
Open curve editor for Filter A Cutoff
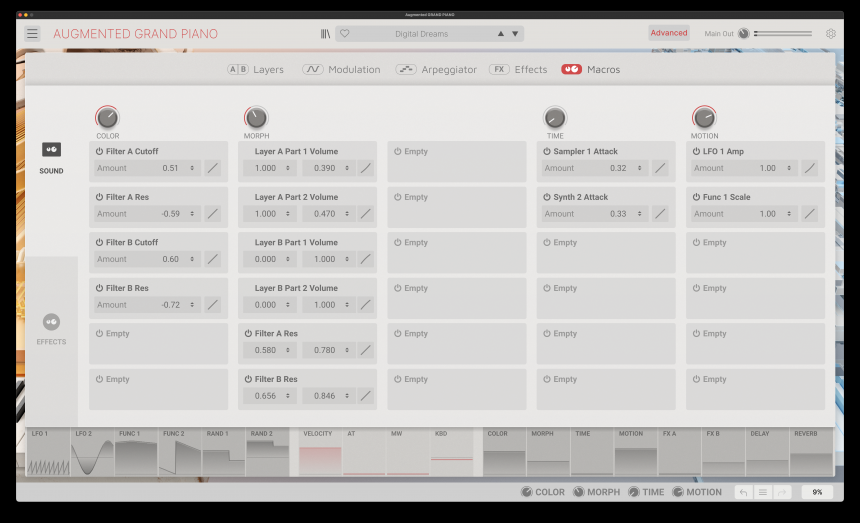tap(213, 168)
